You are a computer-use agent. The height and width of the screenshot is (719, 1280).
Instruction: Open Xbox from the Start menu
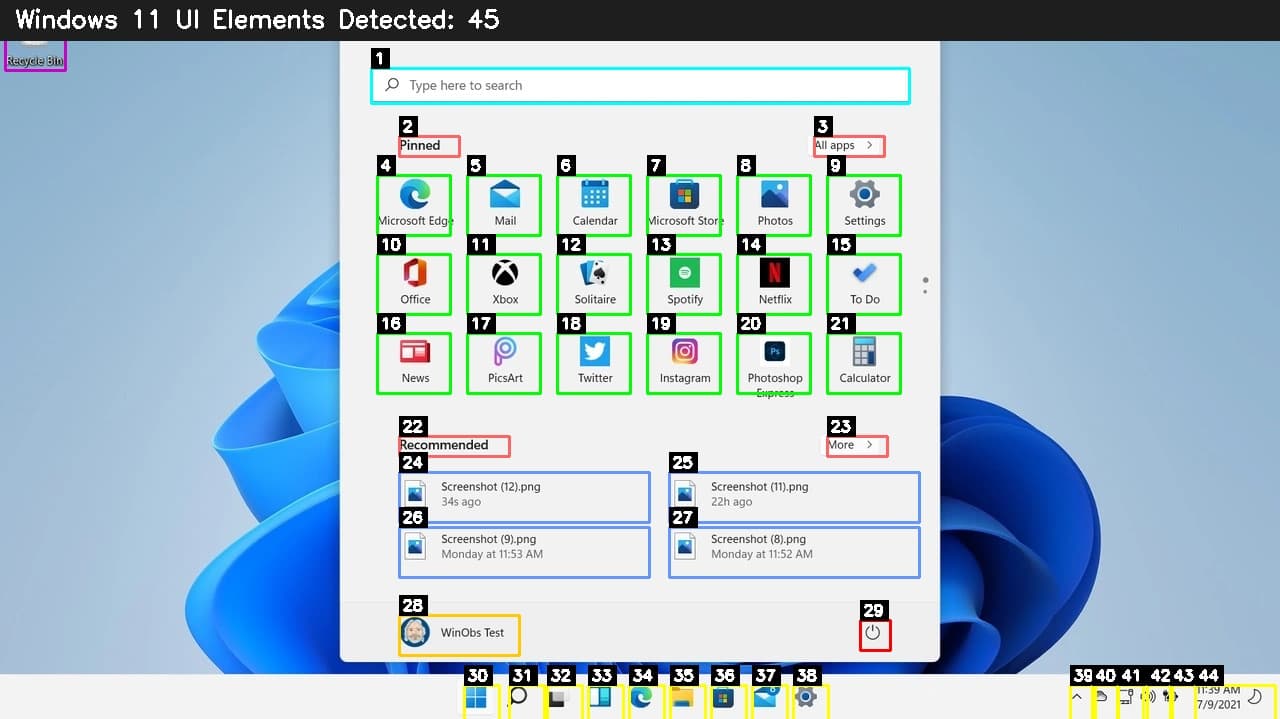click(504, 283)
